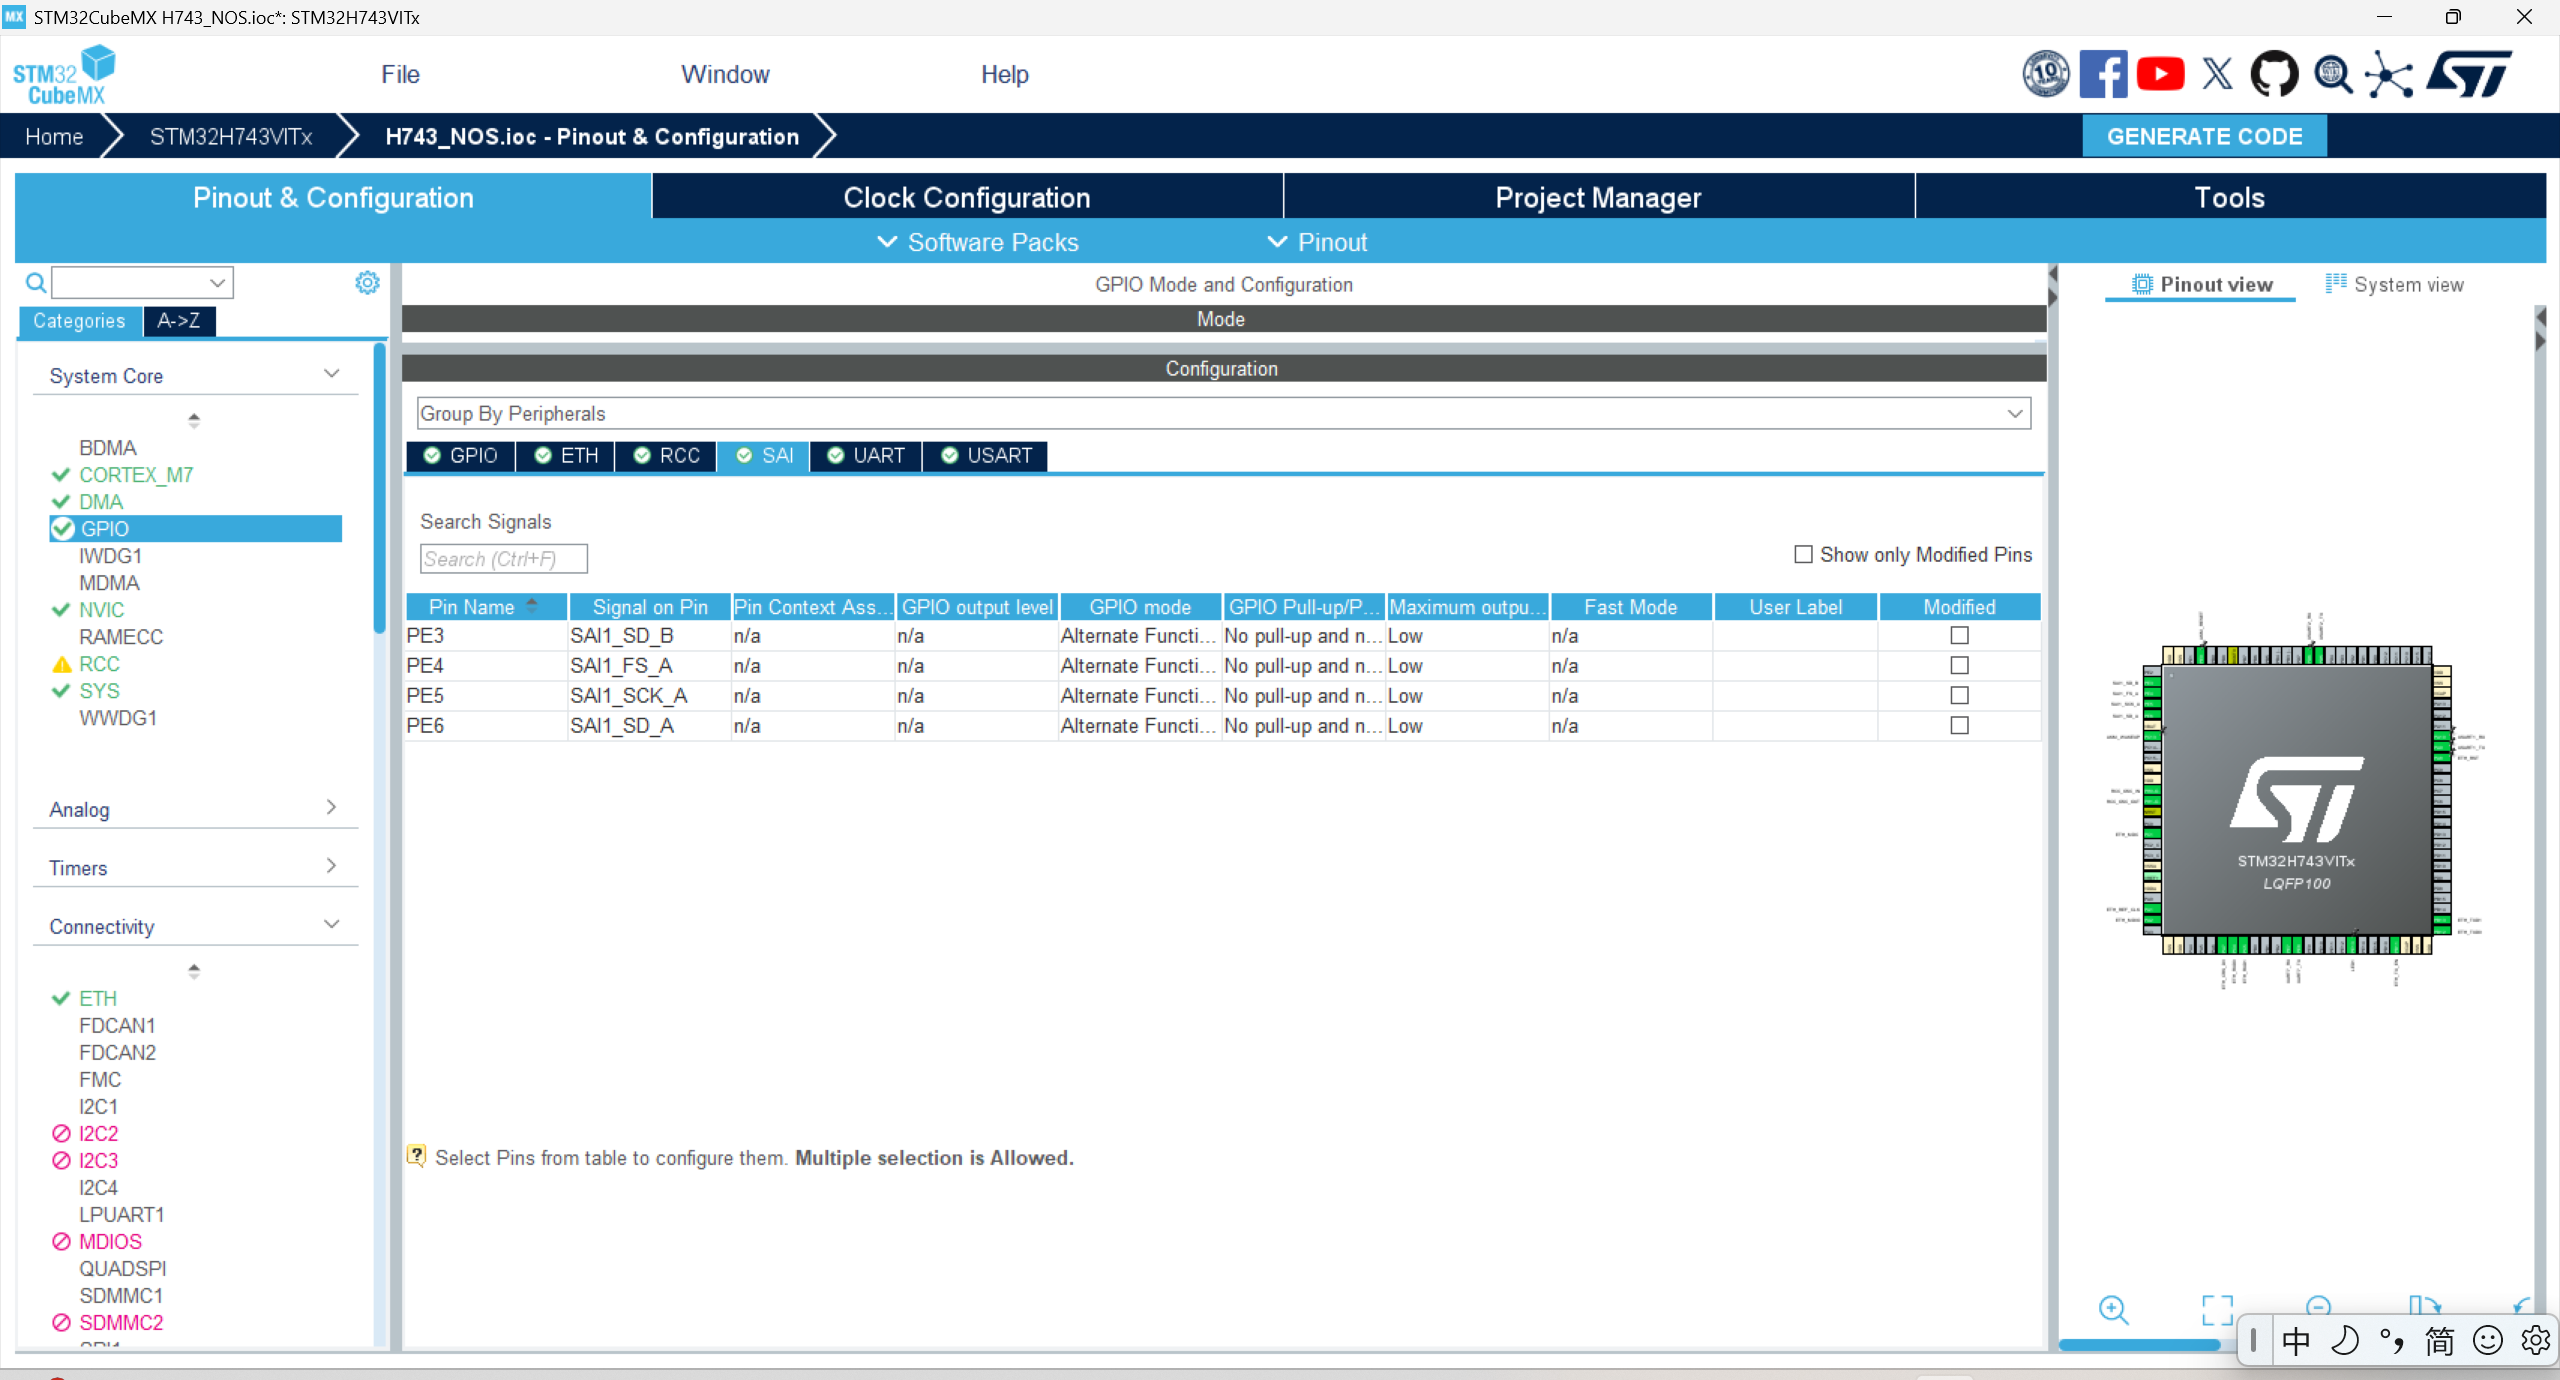The height and width of the screenshot is (1380, 2560).
Task: Click the ST community network icon
Action: tap(2389, 75)
